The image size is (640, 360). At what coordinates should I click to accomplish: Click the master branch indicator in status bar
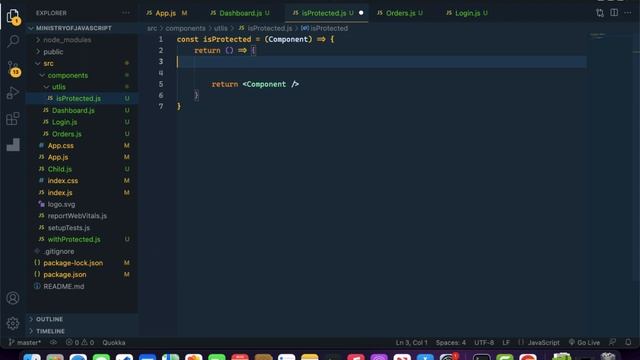click(x=24, y=342)
